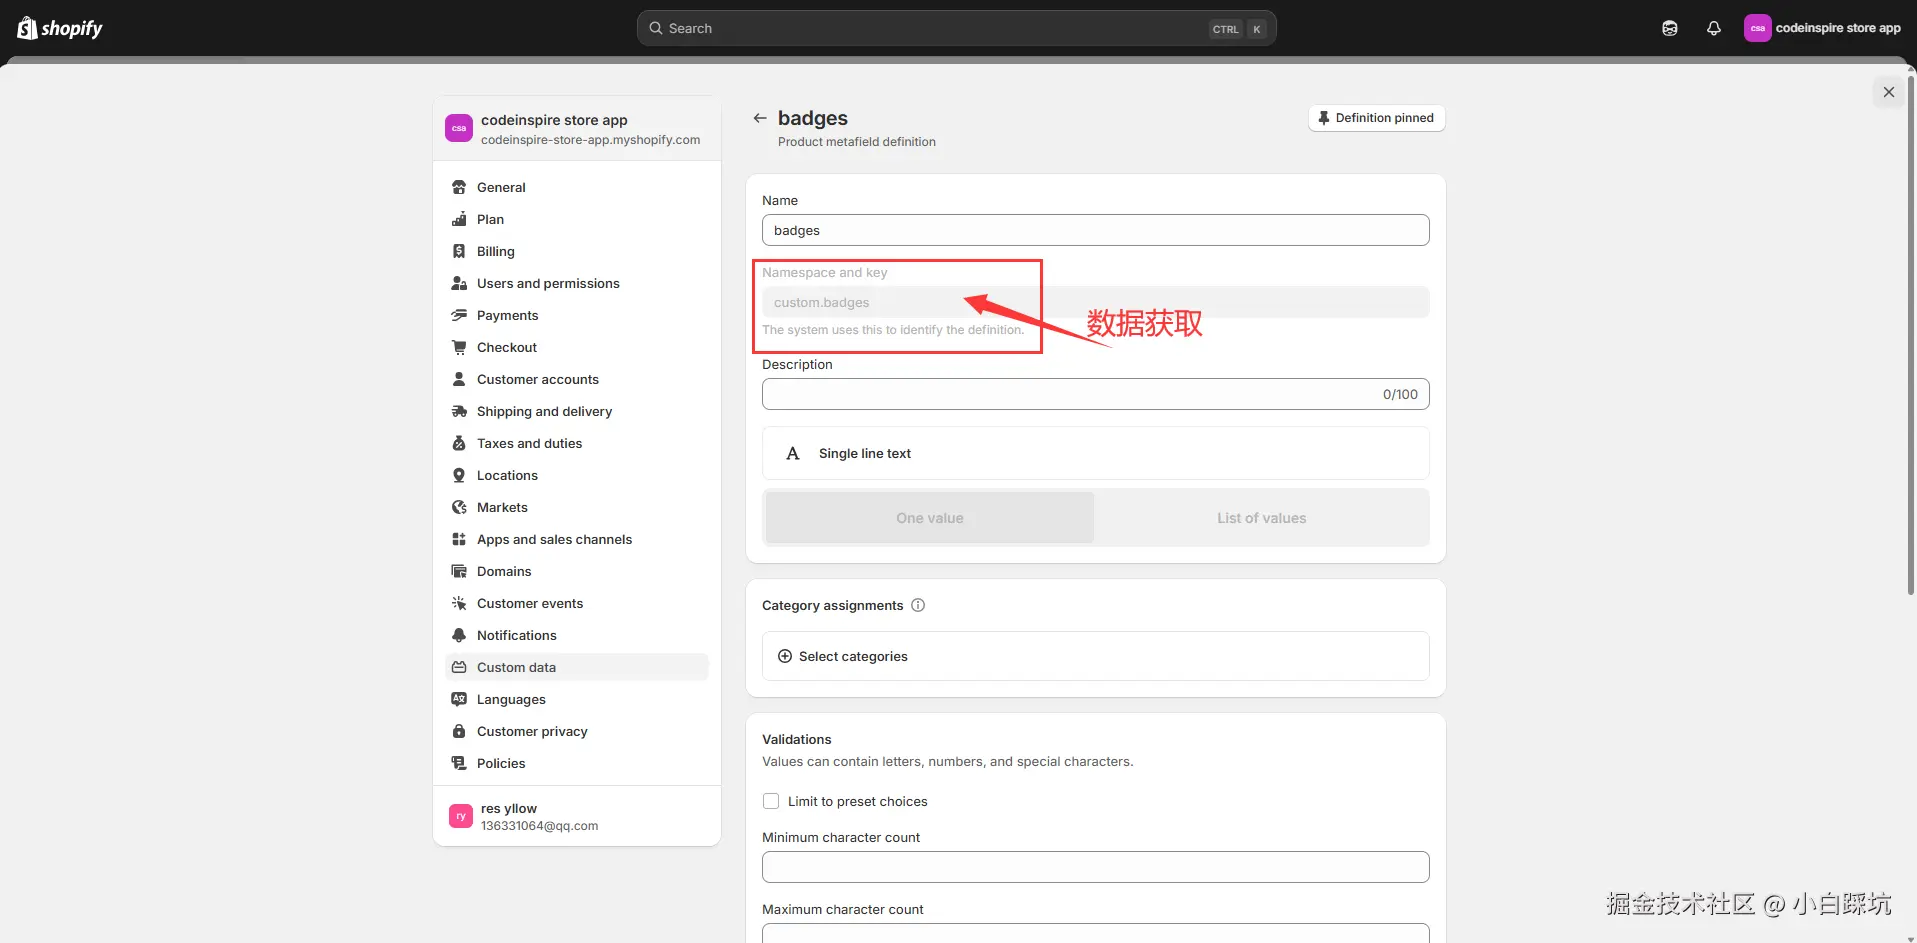The image size is (1917, 943).
Task: Click the Plan chart icon
Action: [459, 219]
